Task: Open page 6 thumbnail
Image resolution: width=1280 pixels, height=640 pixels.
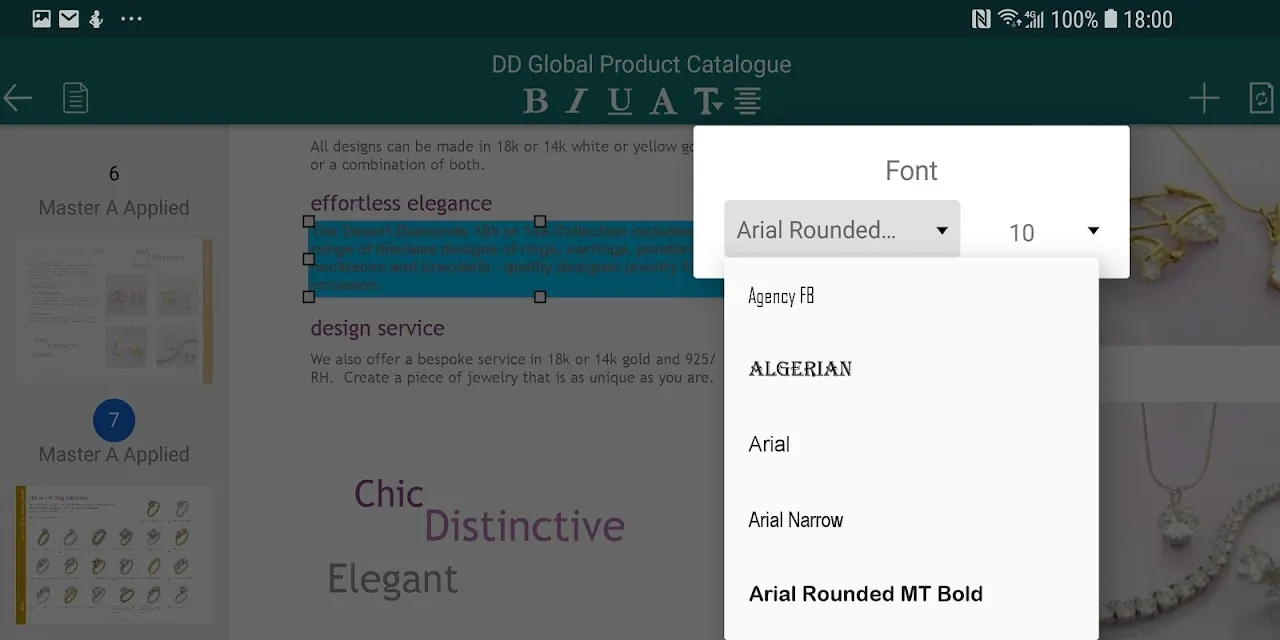Action: (113, 310)
